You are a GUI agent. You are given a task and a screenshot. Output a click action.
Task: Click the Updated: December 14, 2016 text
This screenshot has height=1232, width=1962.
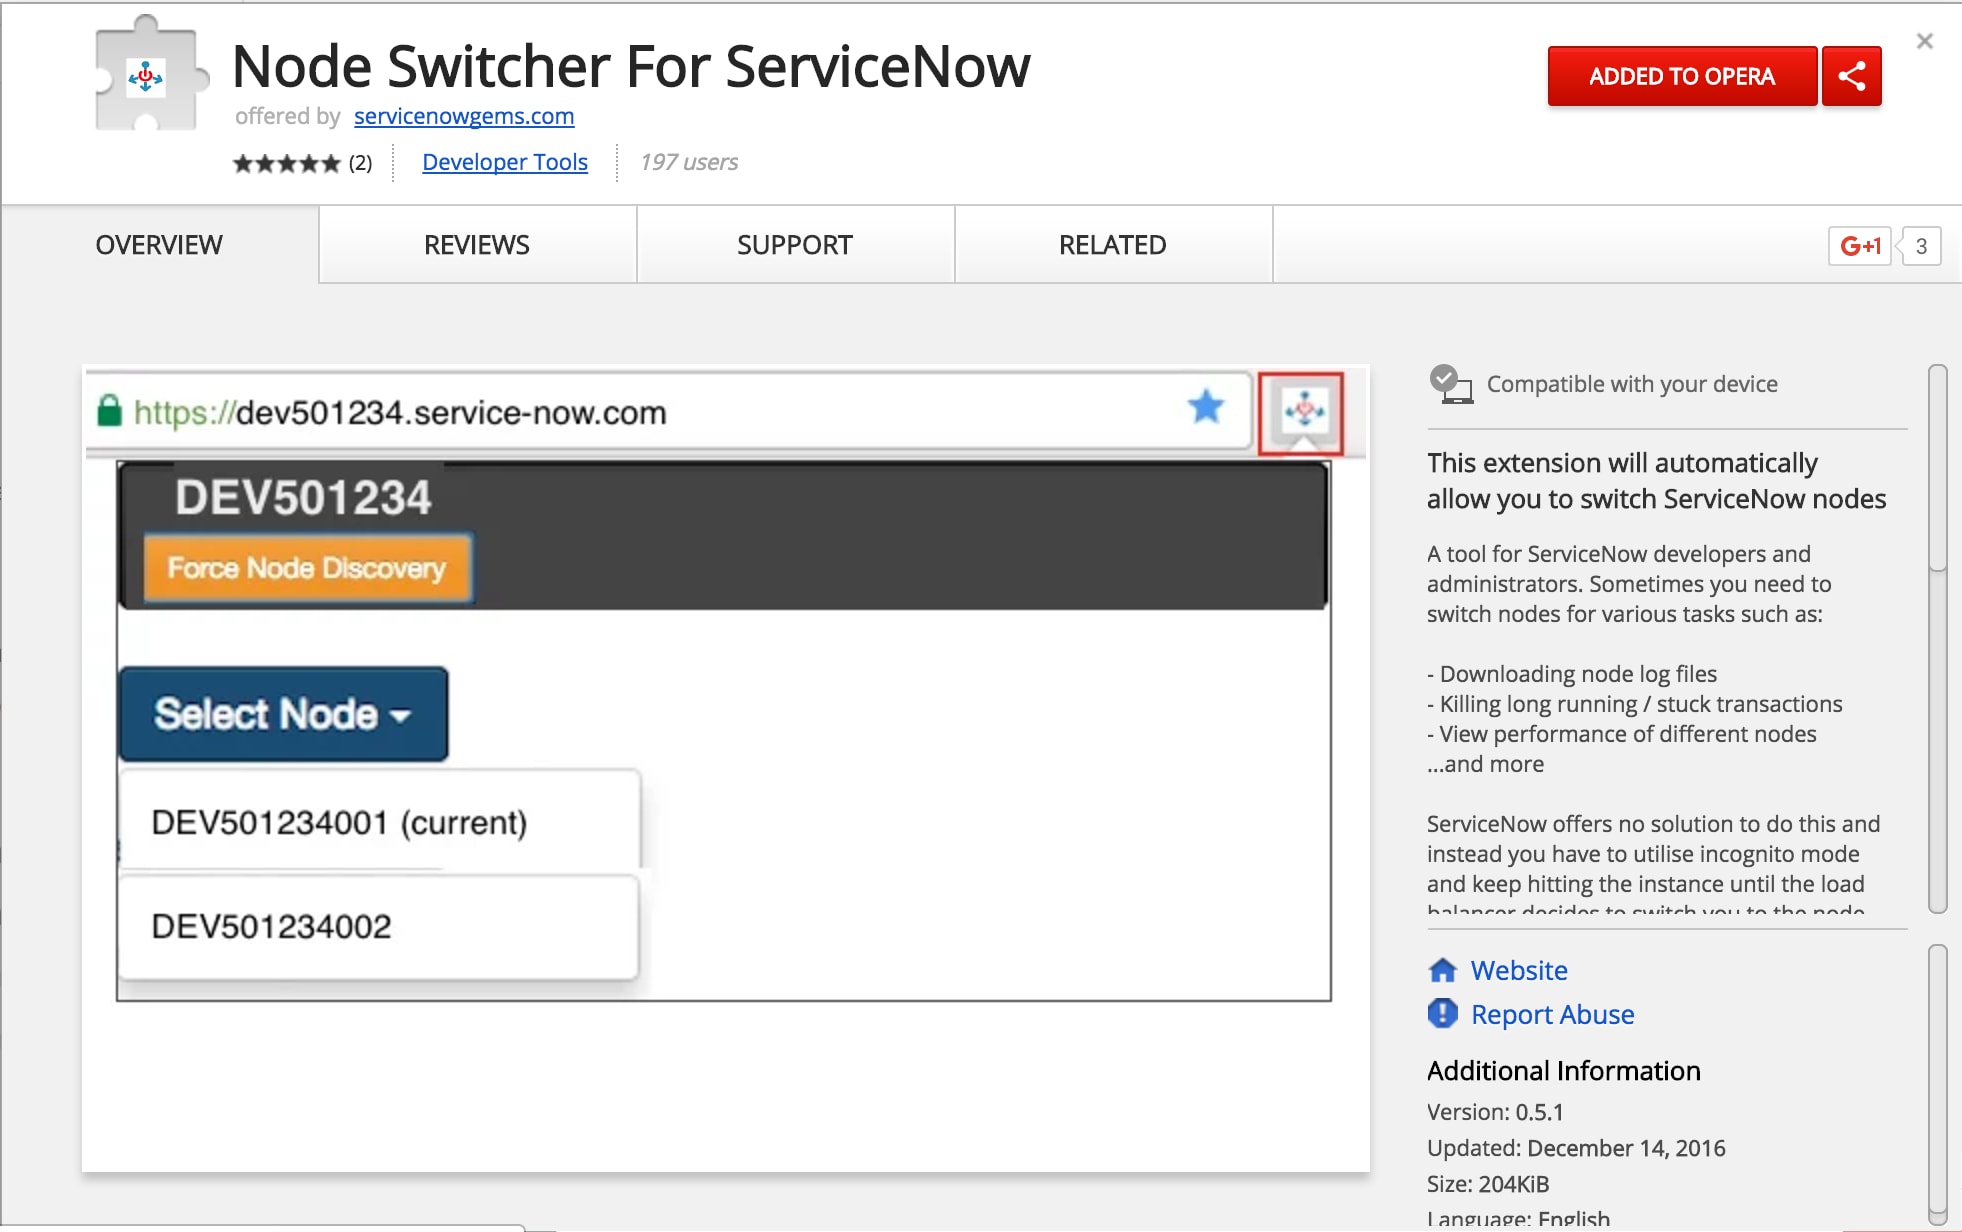(x=1576, y=1148)
